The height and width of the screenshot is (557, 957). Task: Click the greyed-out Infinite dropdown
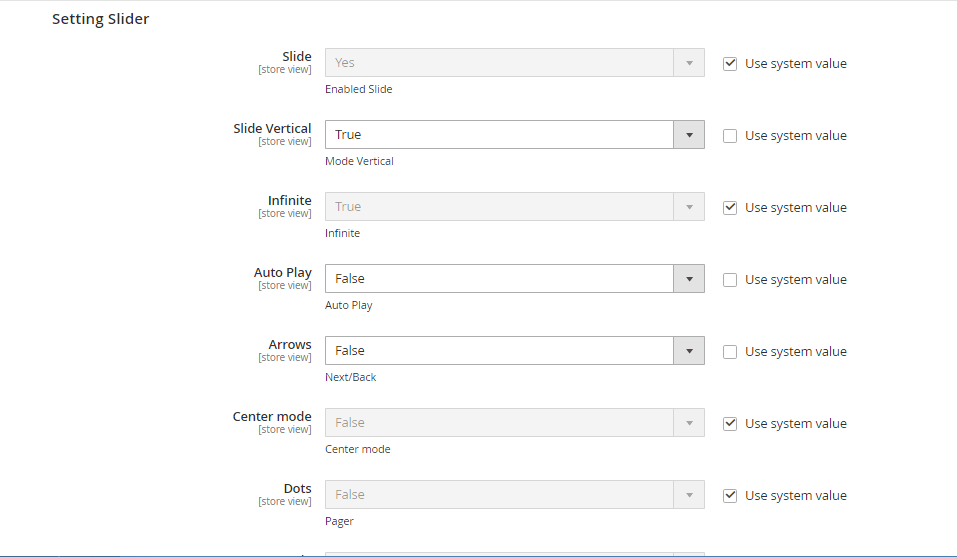click(514, 207)
